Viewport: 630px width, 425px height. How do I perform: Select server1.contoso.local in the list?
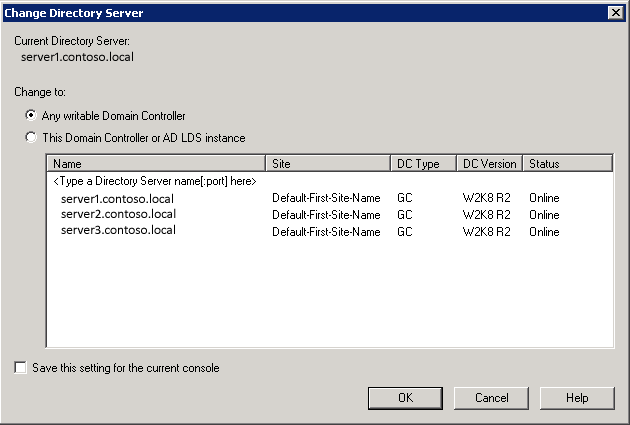pyautogui.click(x=117, y=198)
